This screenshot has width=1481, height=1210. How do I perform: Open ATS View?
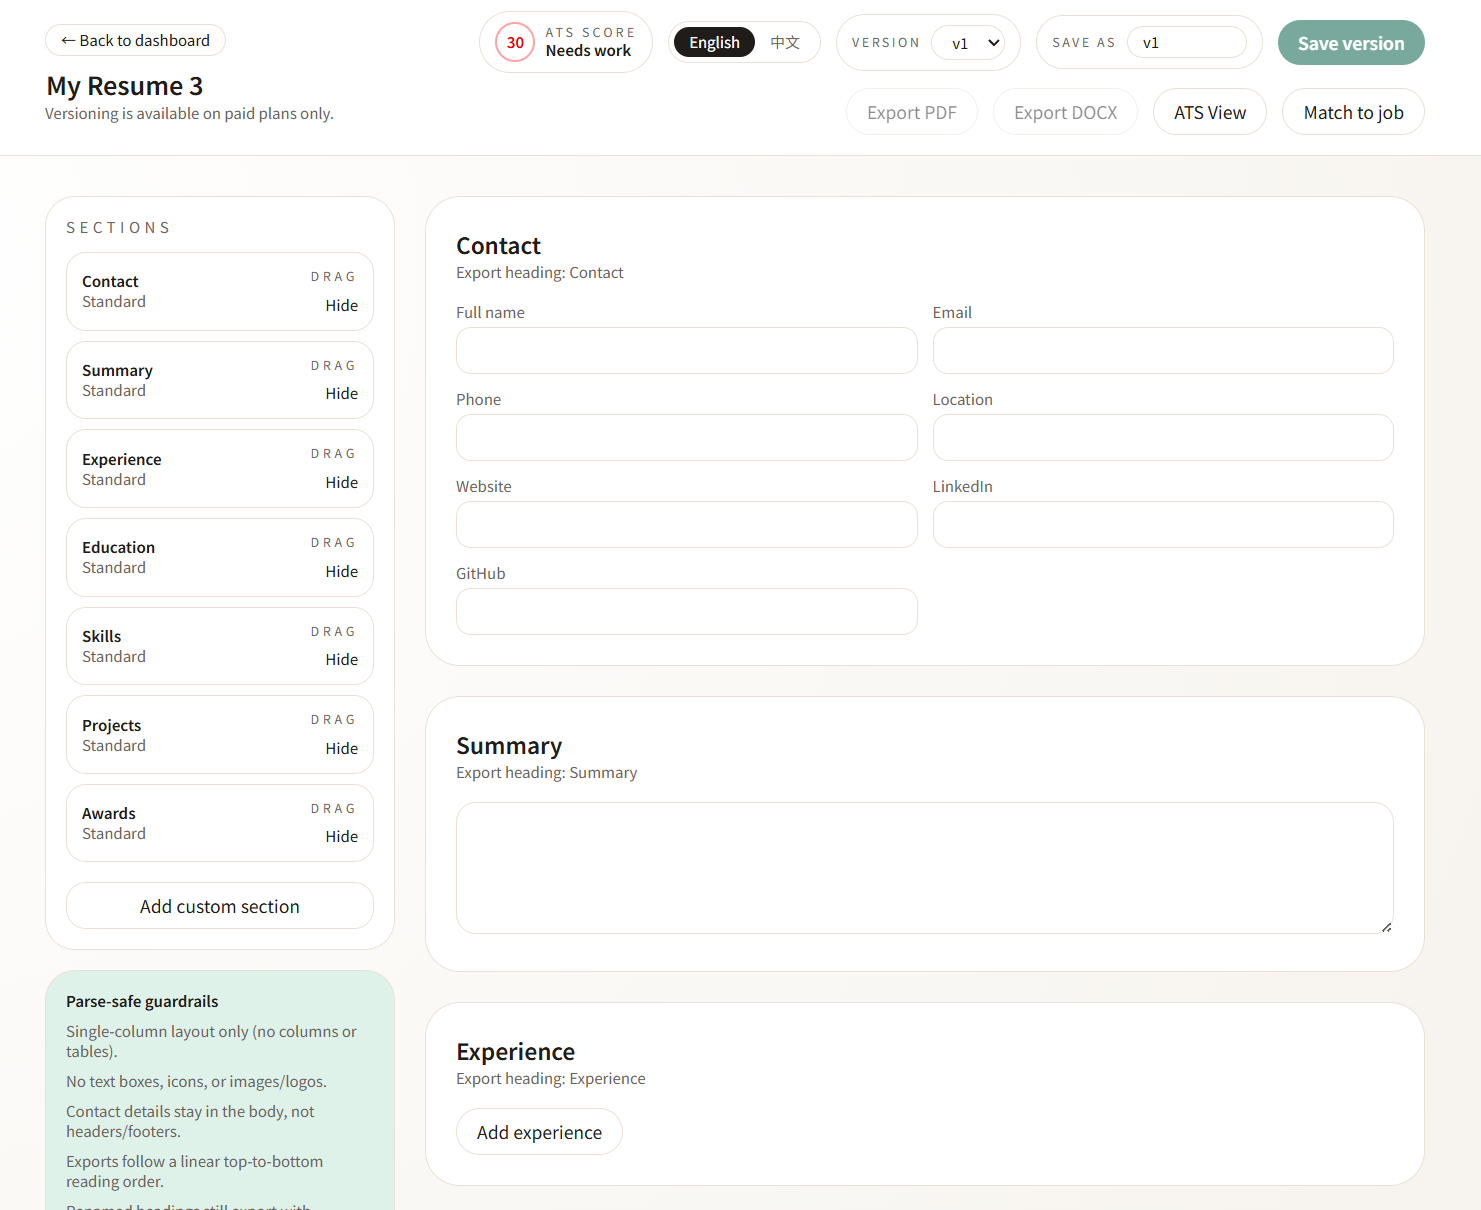point(1209,112)
